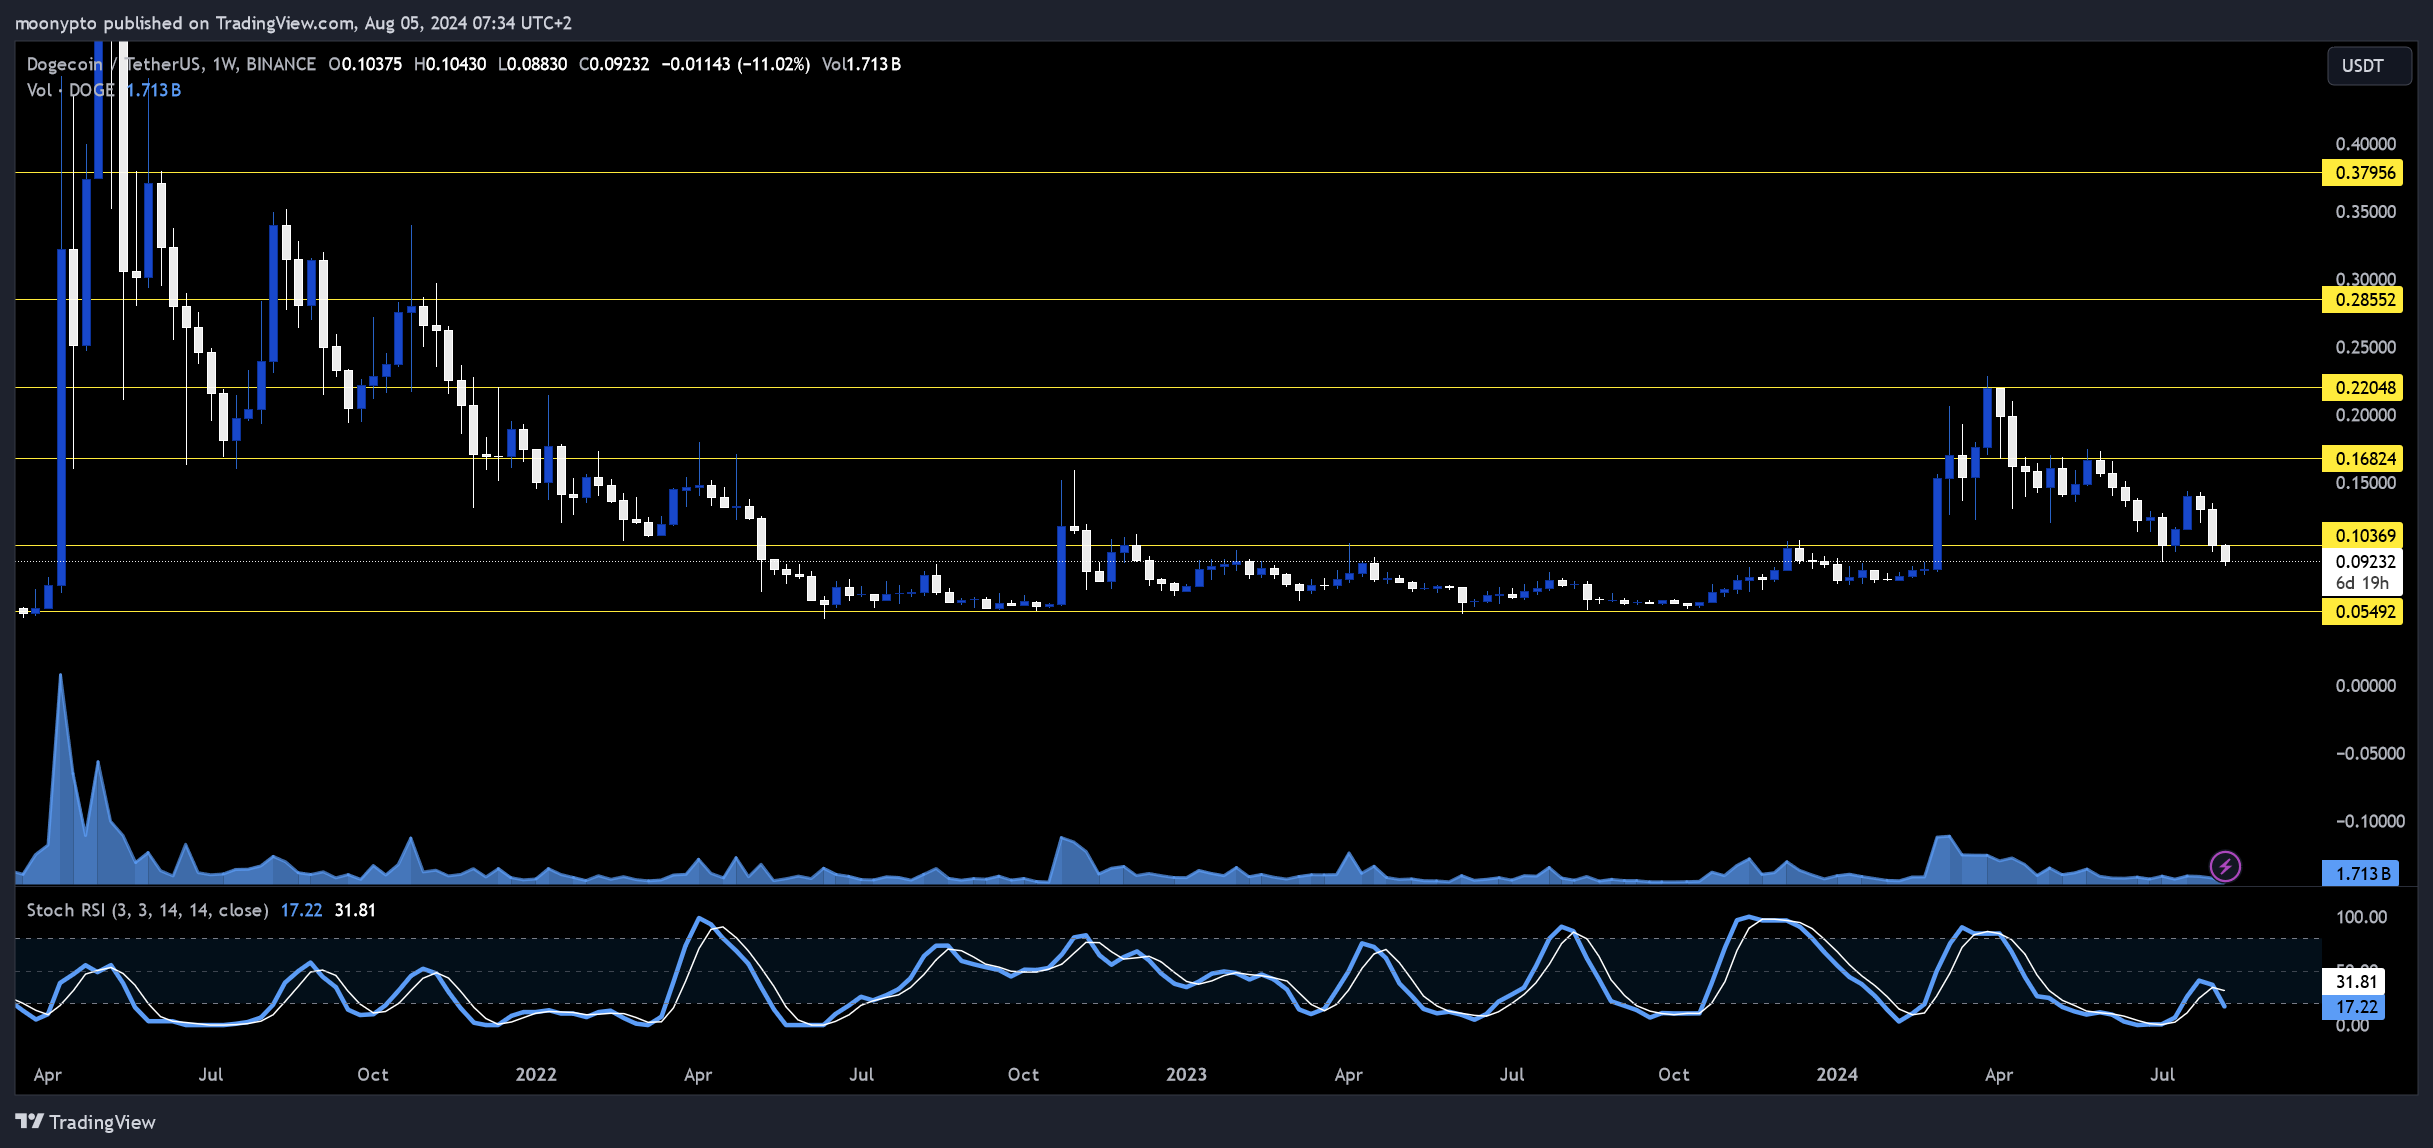Viewport: 2433px width, 1148px height.
Task: Click the 2022 label on time axis
Action: 536,1074
